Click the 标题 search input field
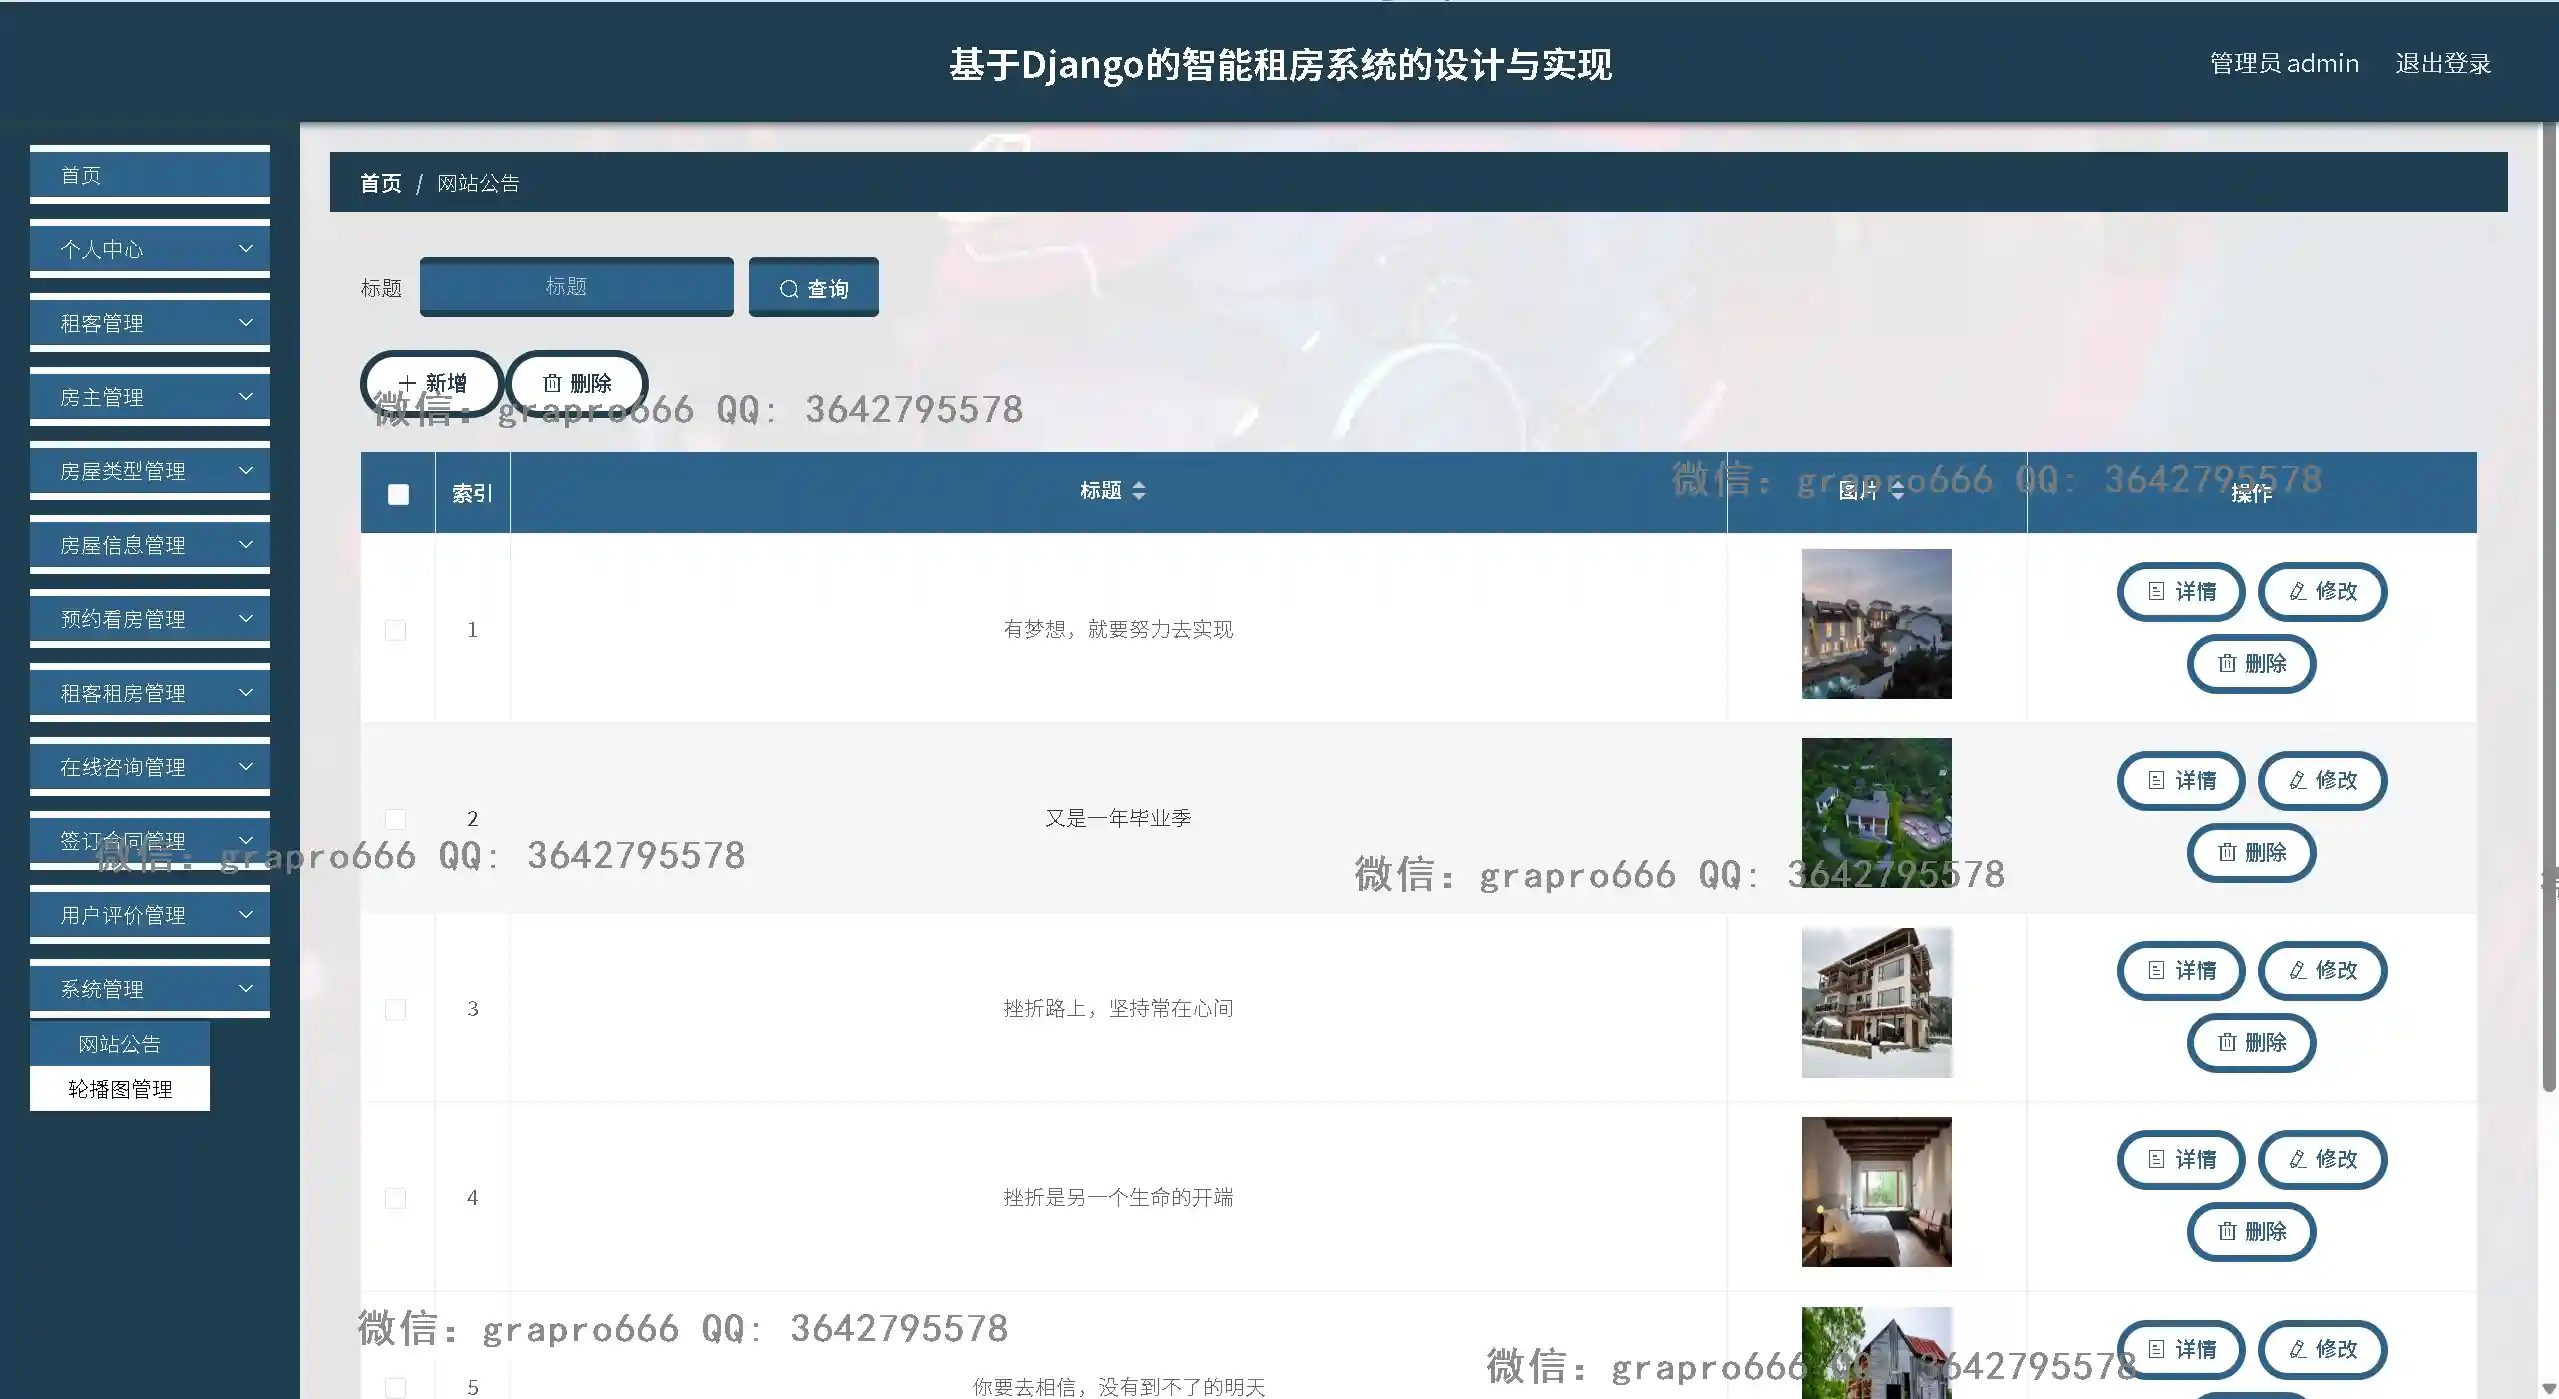Screen dimensions: 2559x1399 576,287
